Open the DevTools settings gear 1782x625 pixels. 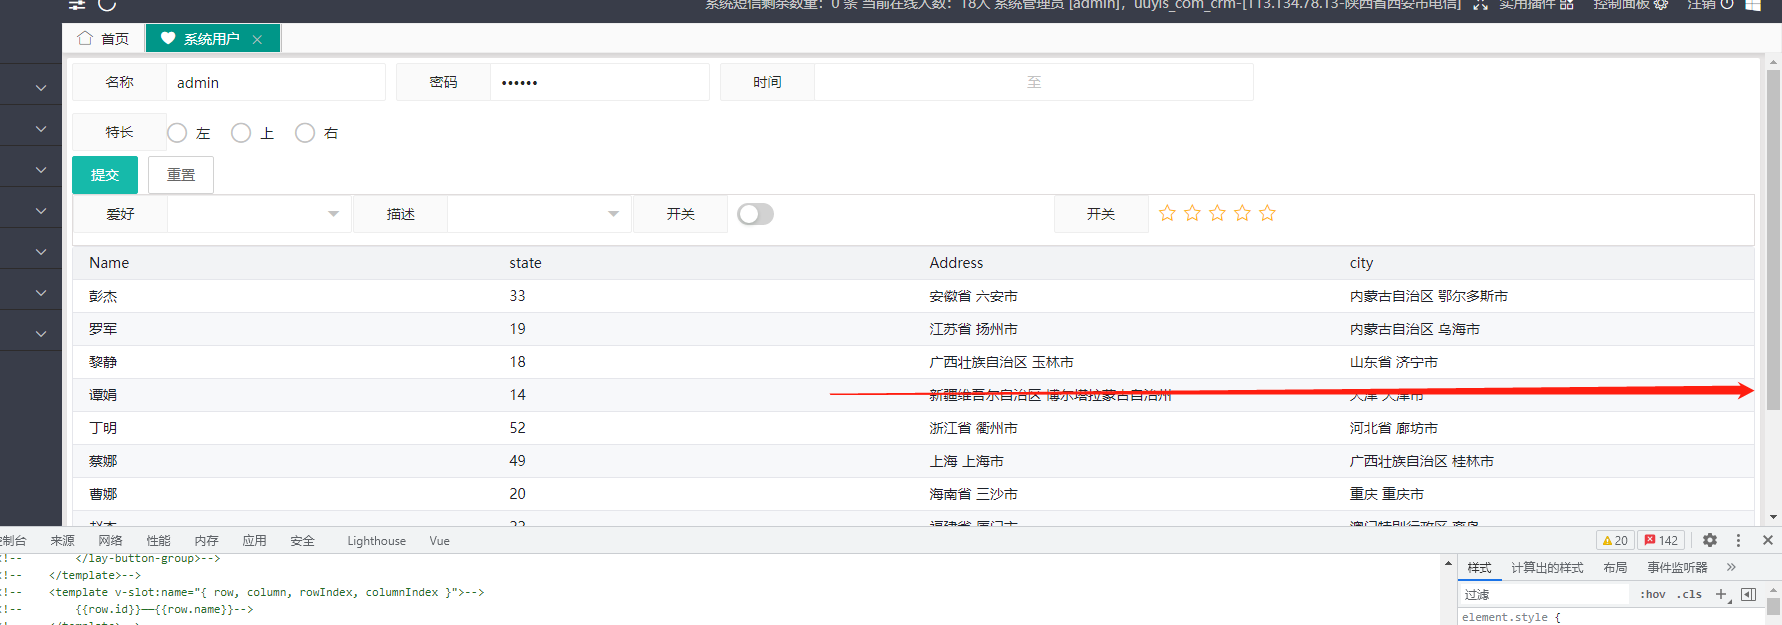click(1710, 540)
